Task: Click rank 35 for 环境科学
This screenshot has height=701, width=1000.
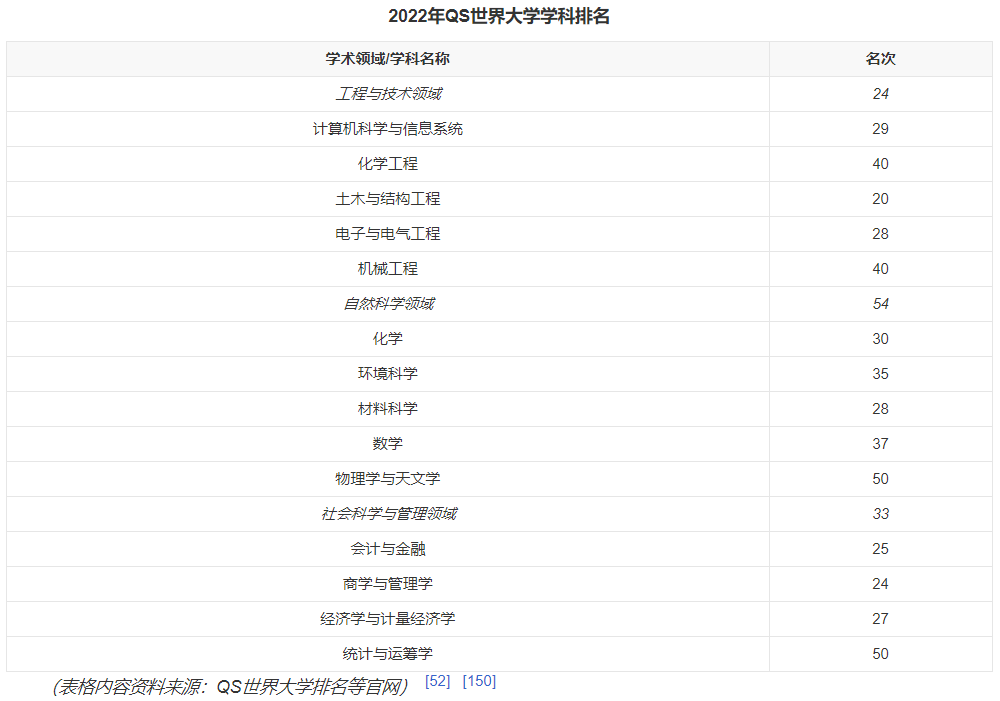Action: [881, 374]
